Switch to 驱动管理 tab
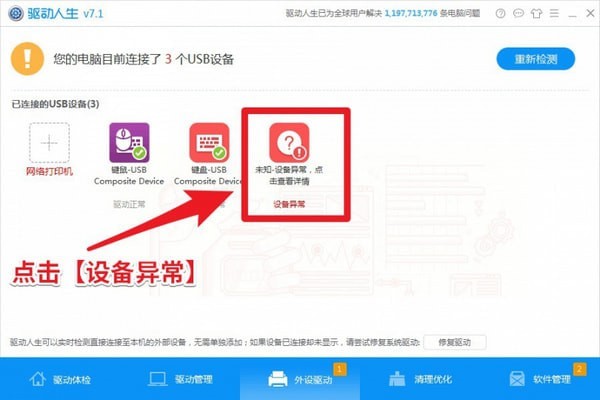Viewport: 600px width, 400px height. [x=180, y=380]
